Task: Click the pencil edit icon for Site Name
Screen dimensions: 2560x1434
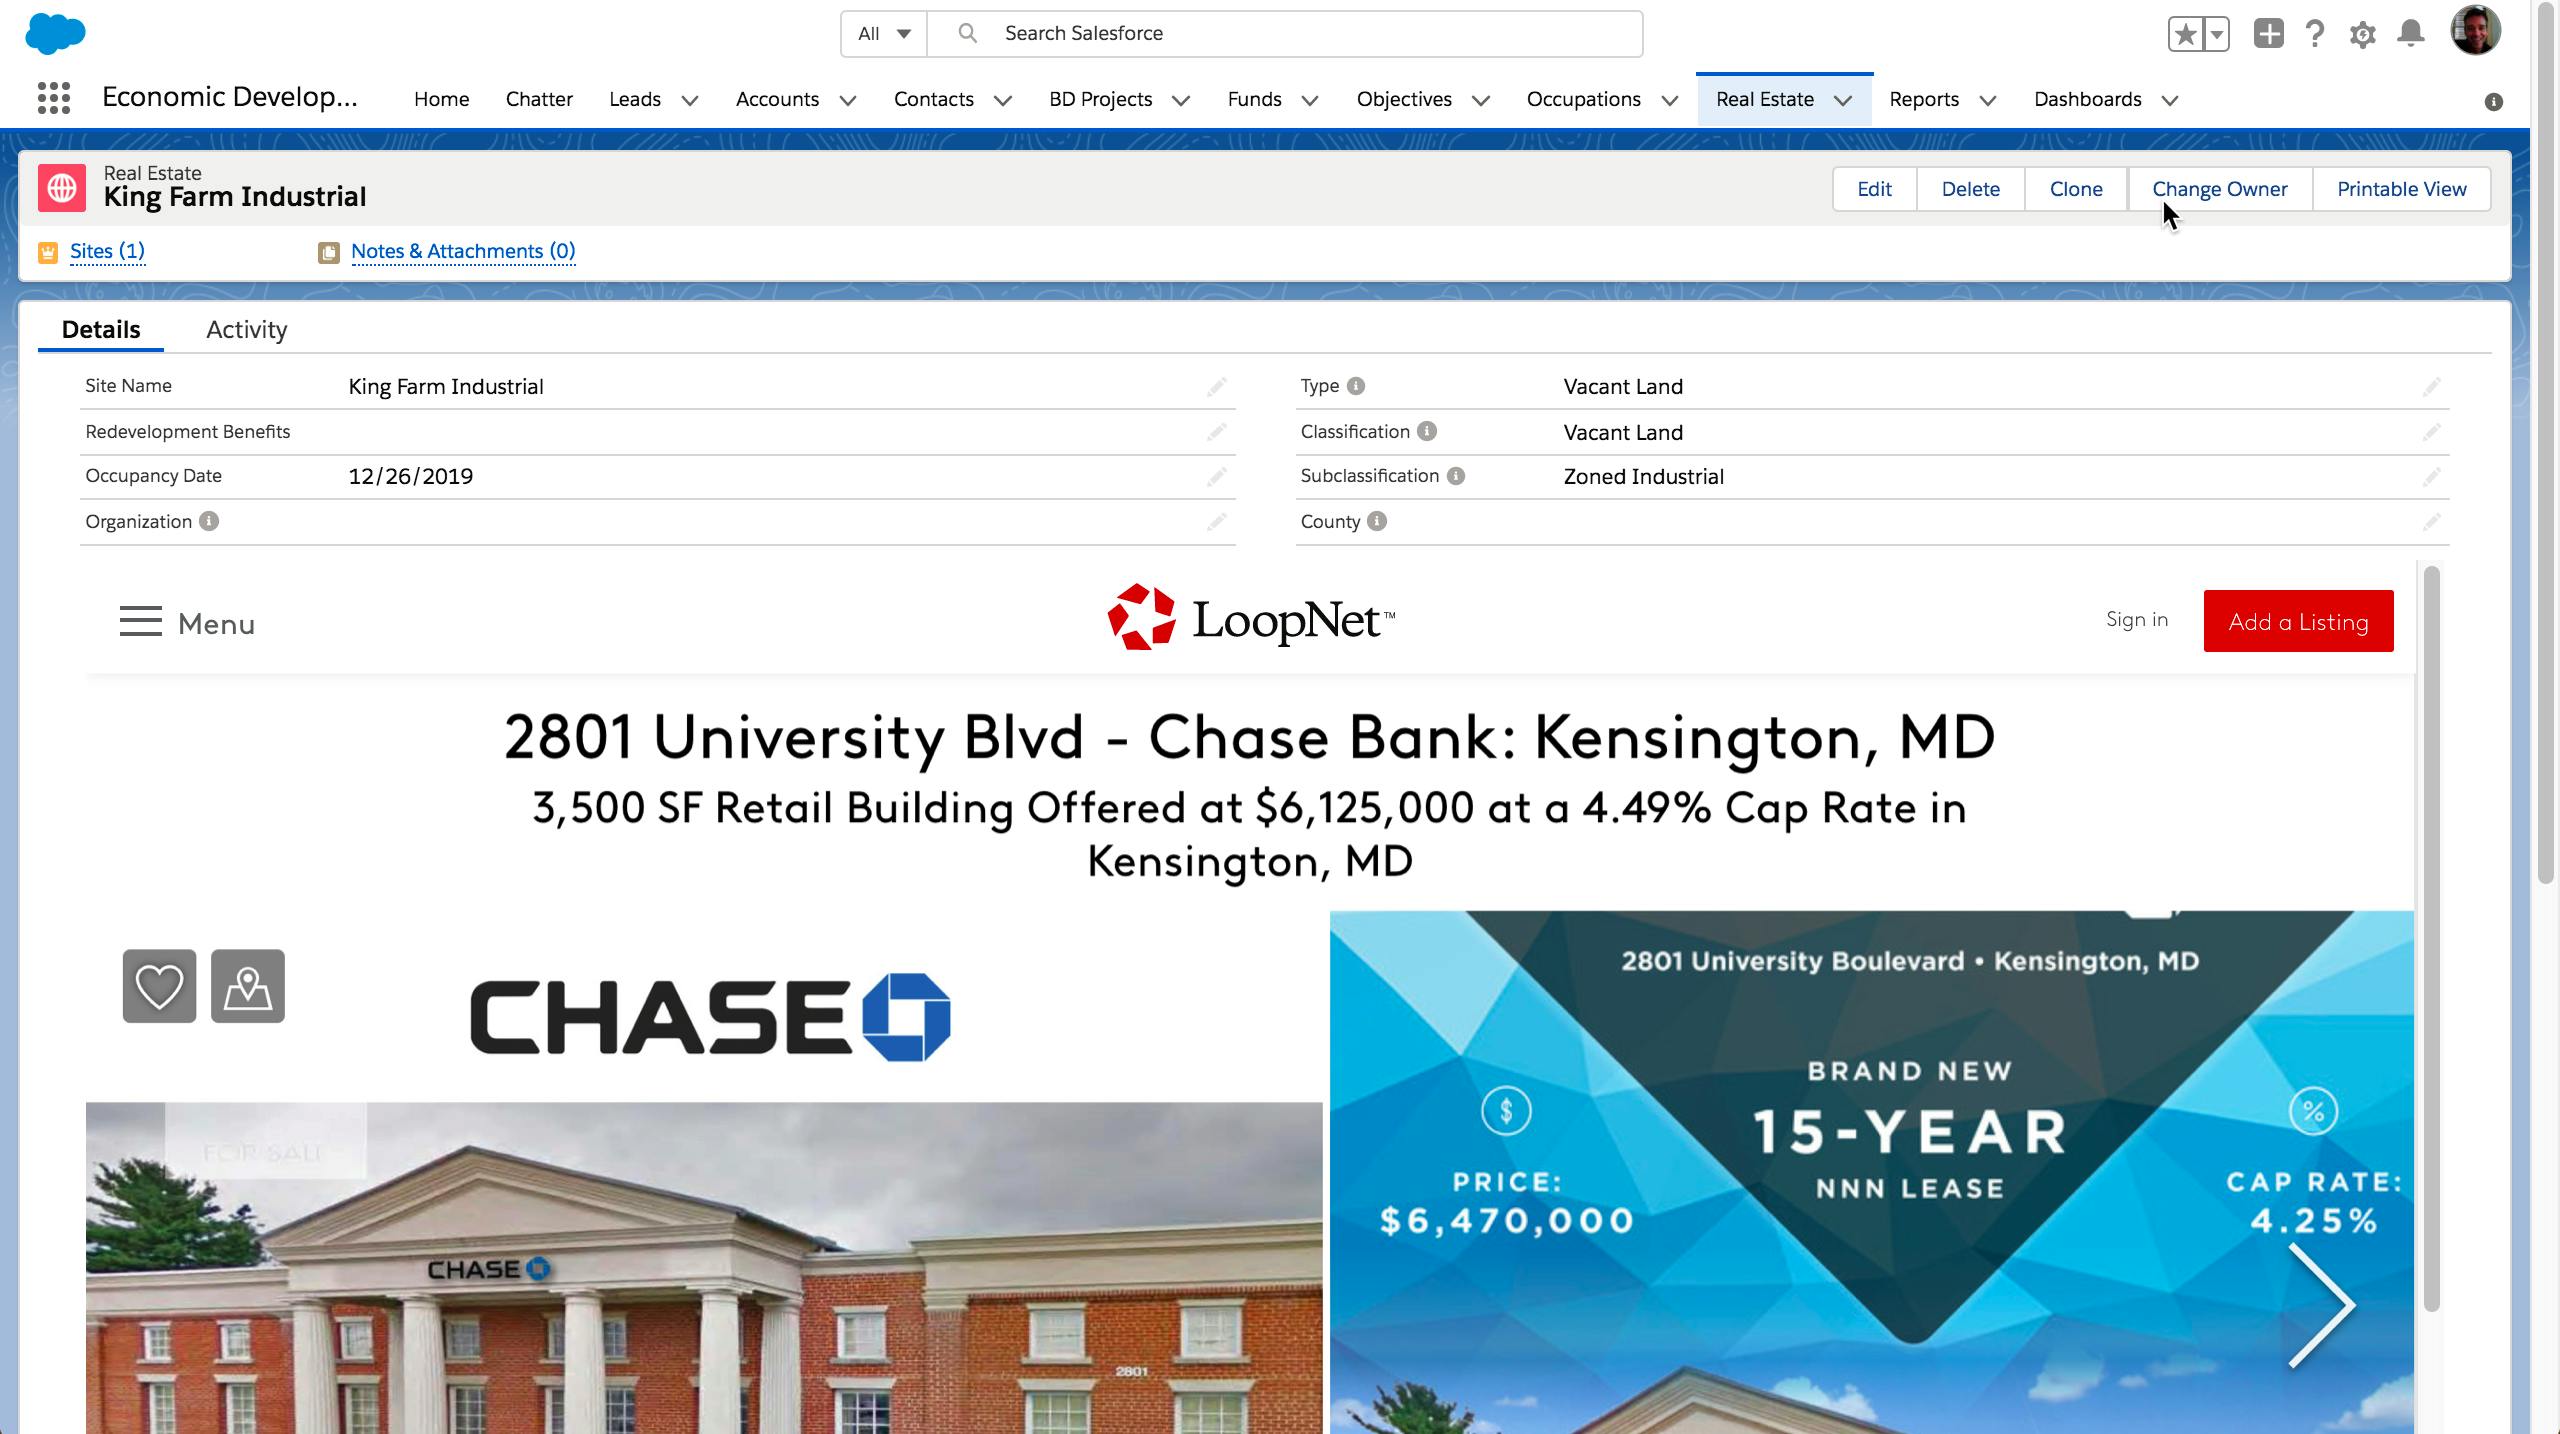Action: click(1216, 387)
